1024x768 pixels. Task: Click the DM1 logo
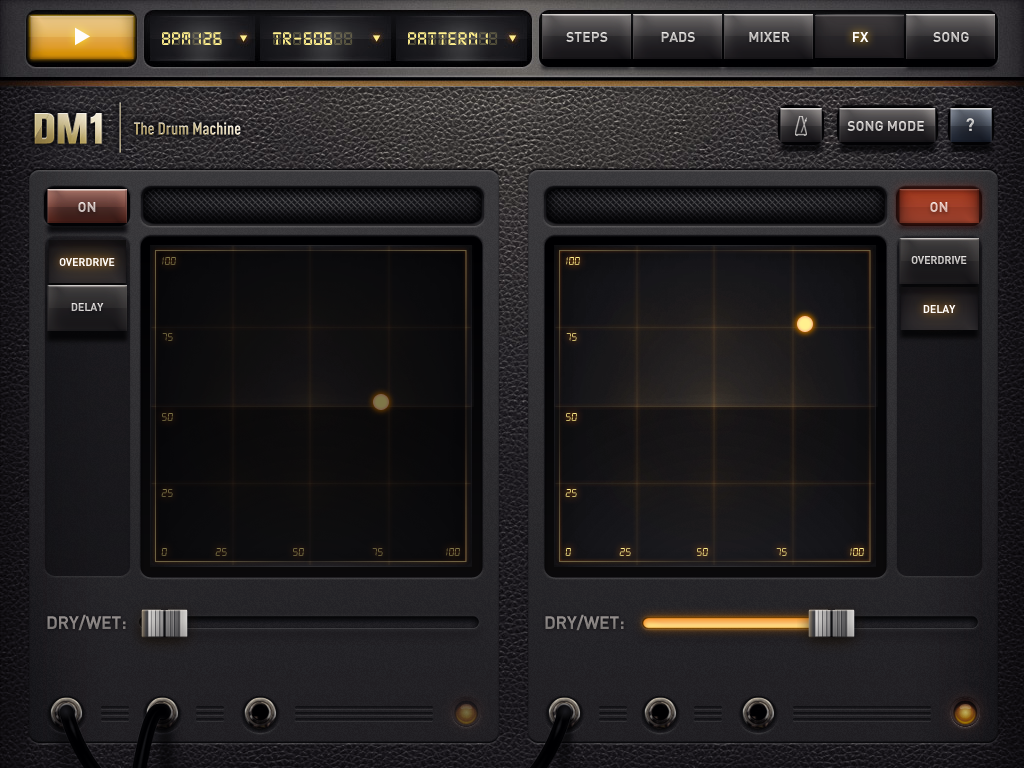pos(69,129)
